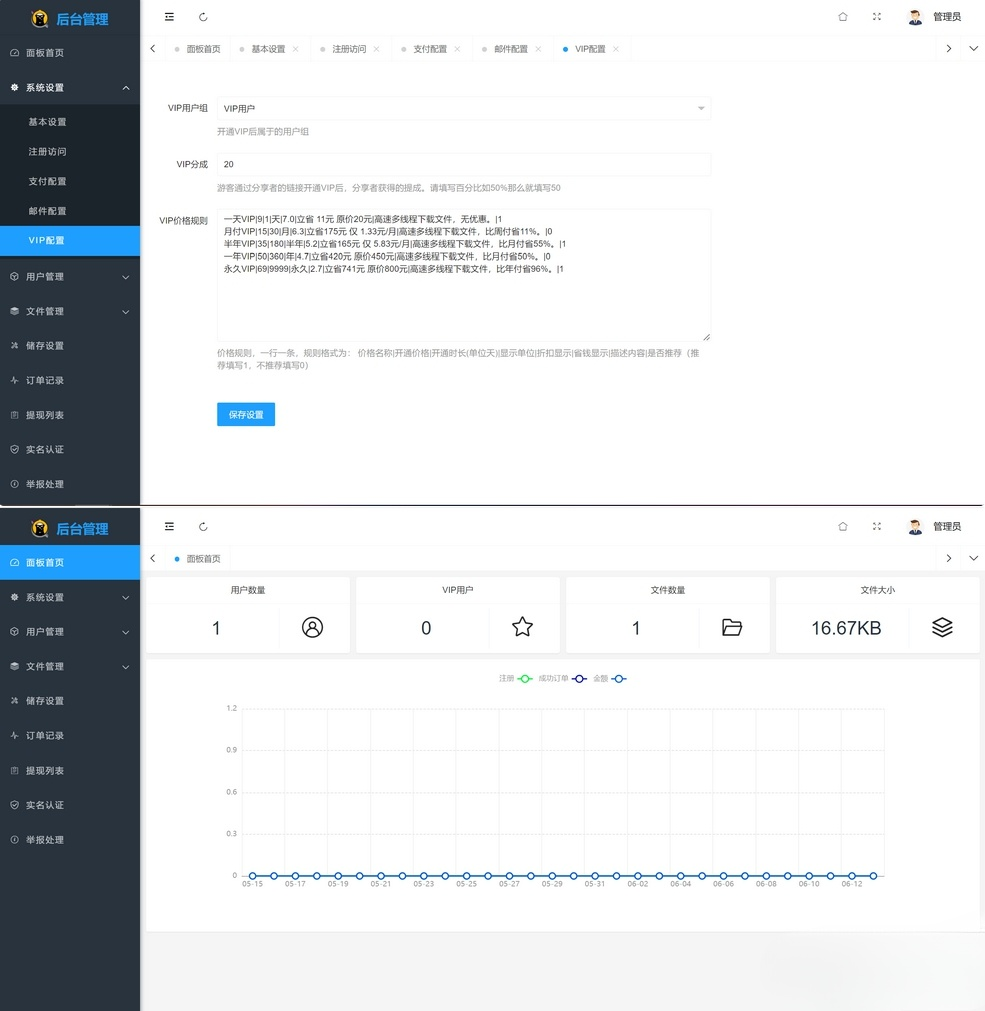The width and height of the screenshot is (985, 1011).
Task: Open the 管理员 avatar in top panel
Action: pyautogui.click(x=915, y=17)
